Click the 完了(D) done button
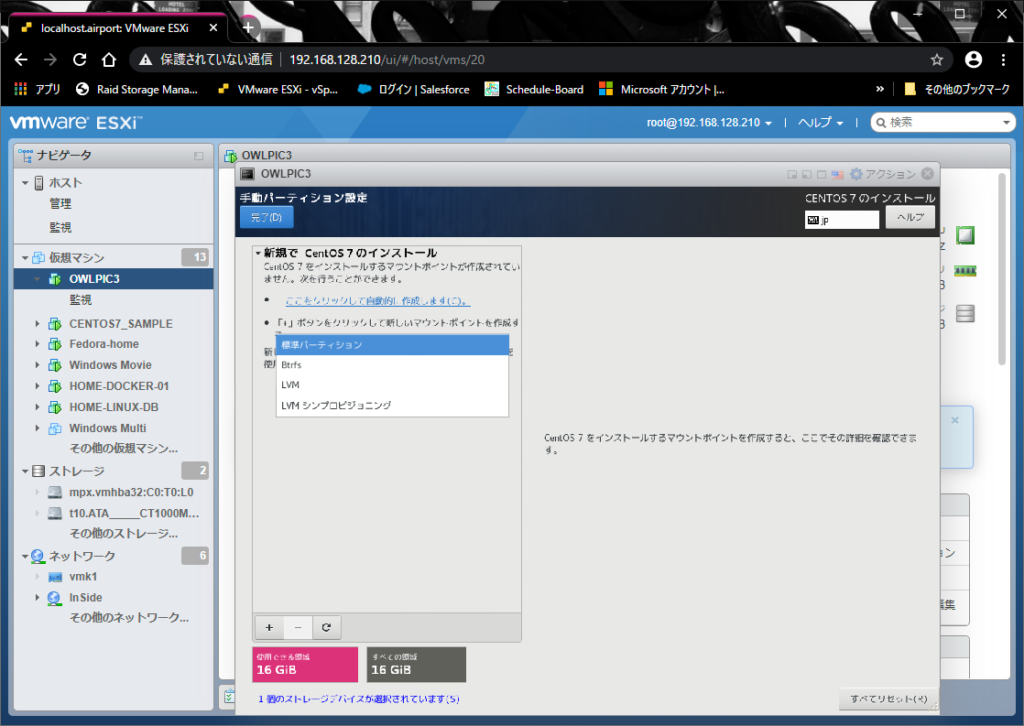 tap(266, 217)
